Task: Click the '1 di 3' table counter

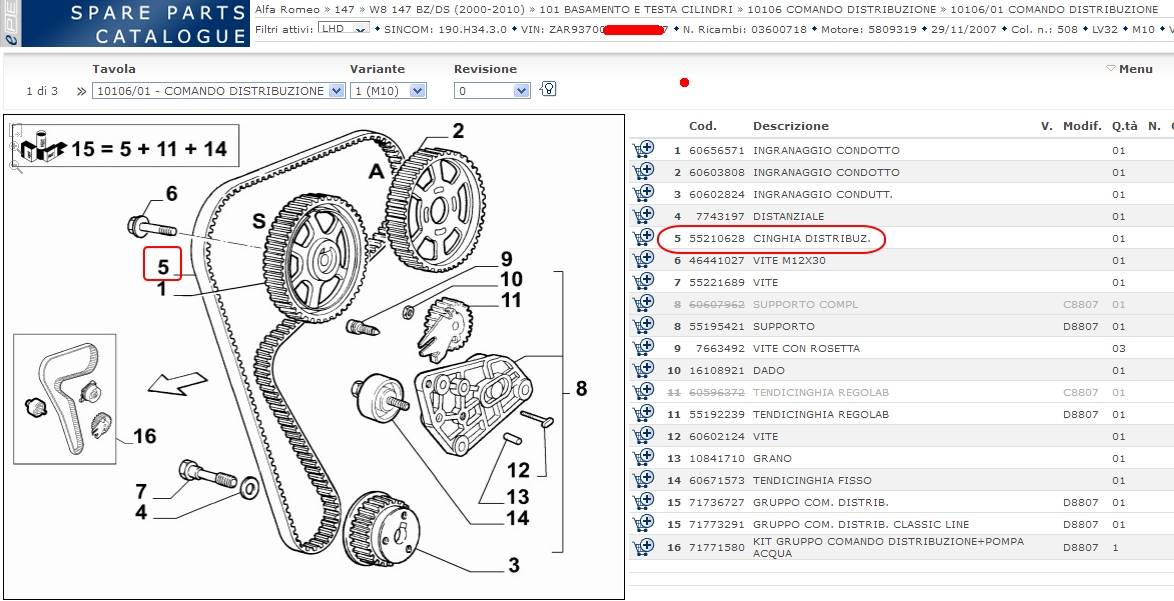Action: [x=42, y=91]
